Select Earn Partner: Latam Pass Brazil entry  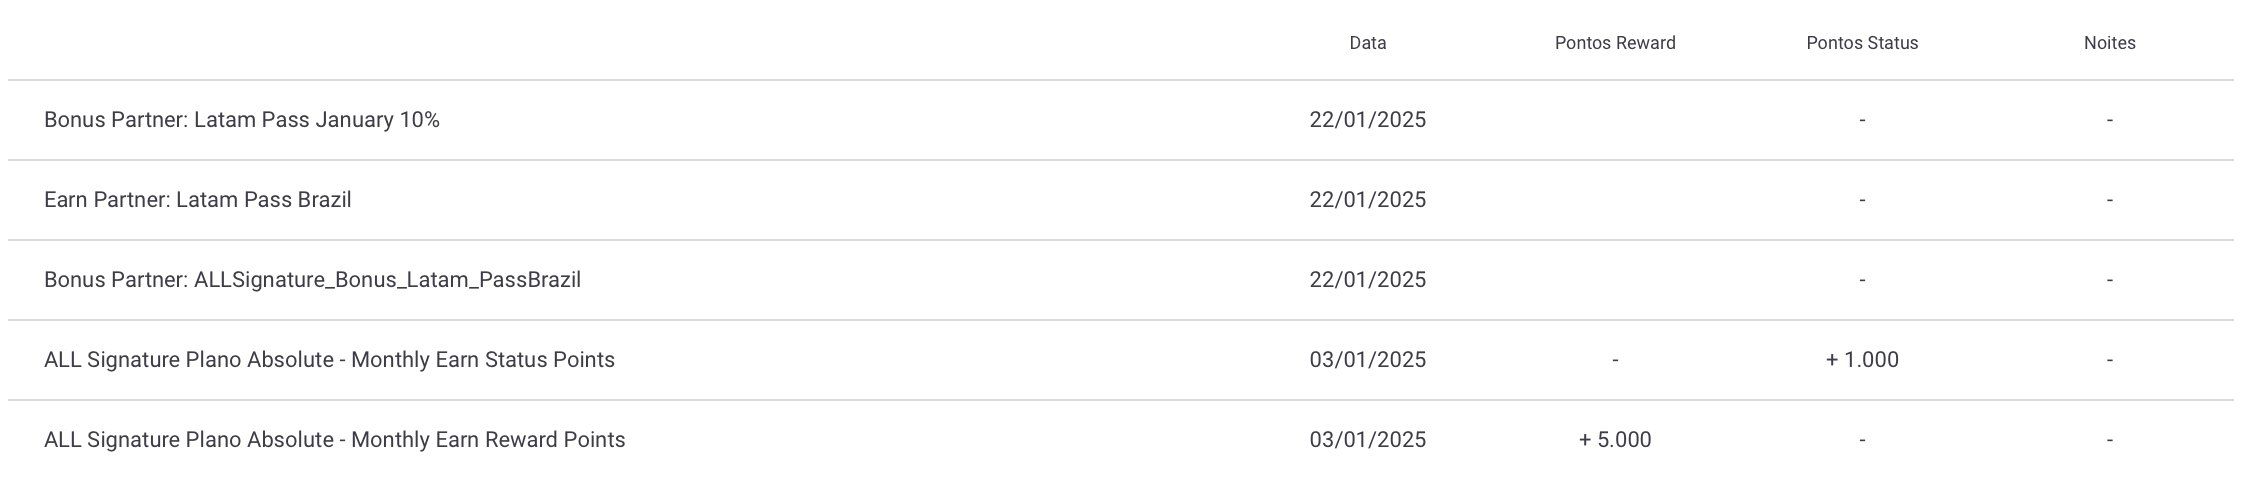(x=1120, y=200)
